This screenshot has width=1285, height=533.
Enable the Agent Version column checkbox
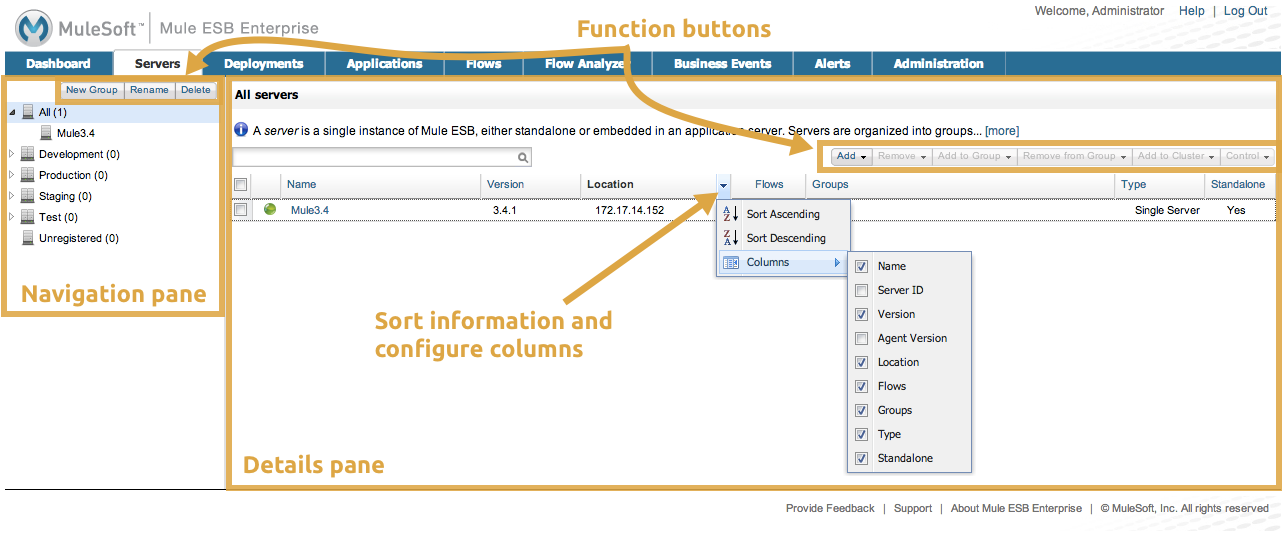861,338
